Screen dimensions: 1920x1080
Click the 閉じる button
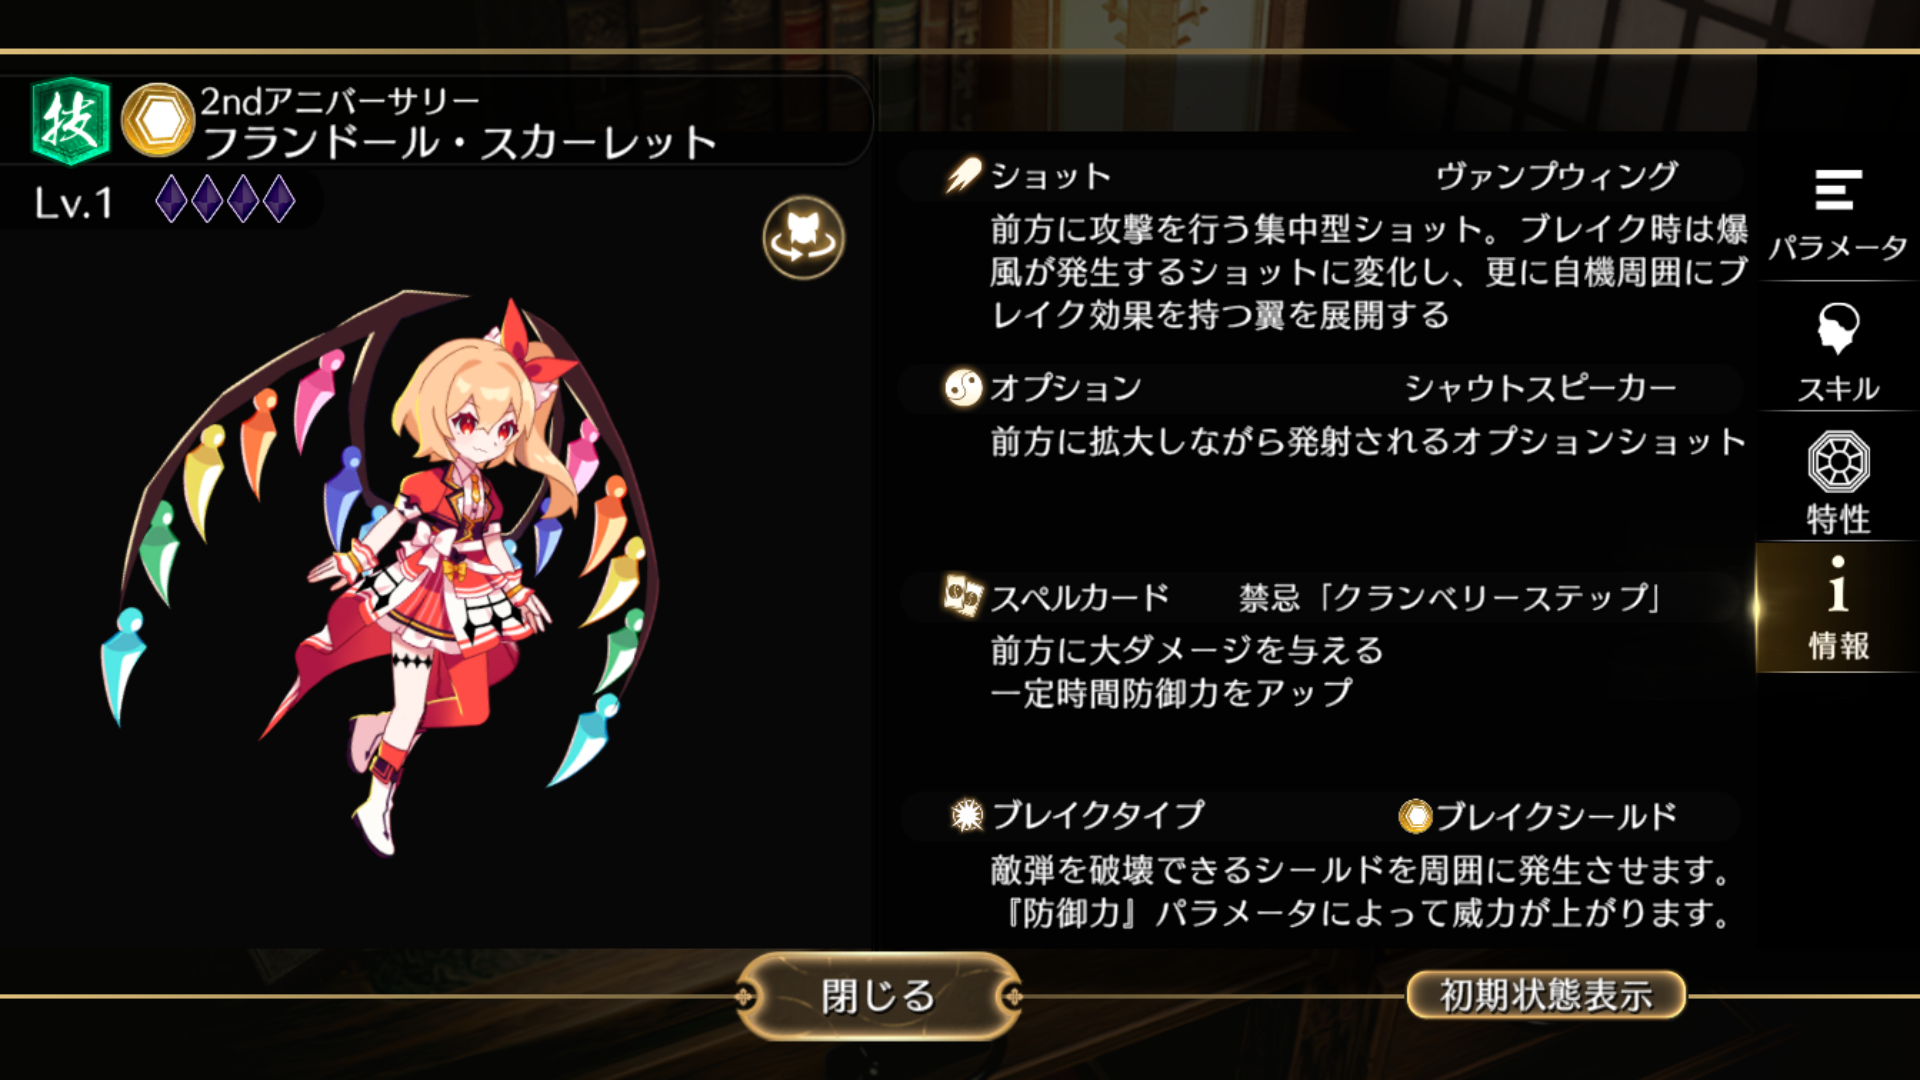879,996
